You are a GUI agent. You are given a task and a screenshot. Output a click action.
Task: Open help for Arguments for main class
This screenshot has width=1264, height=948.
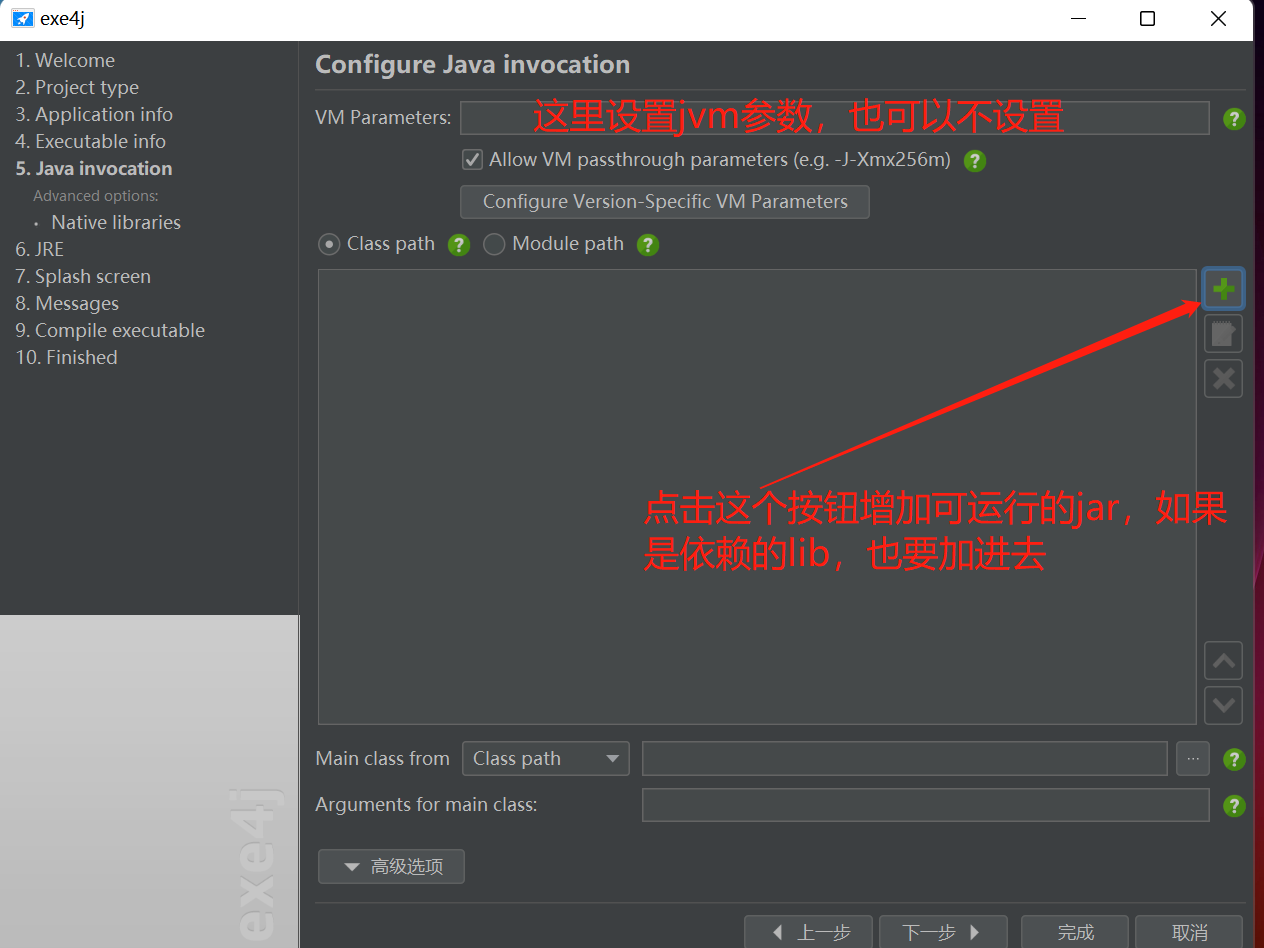[x=1234, y=805]
